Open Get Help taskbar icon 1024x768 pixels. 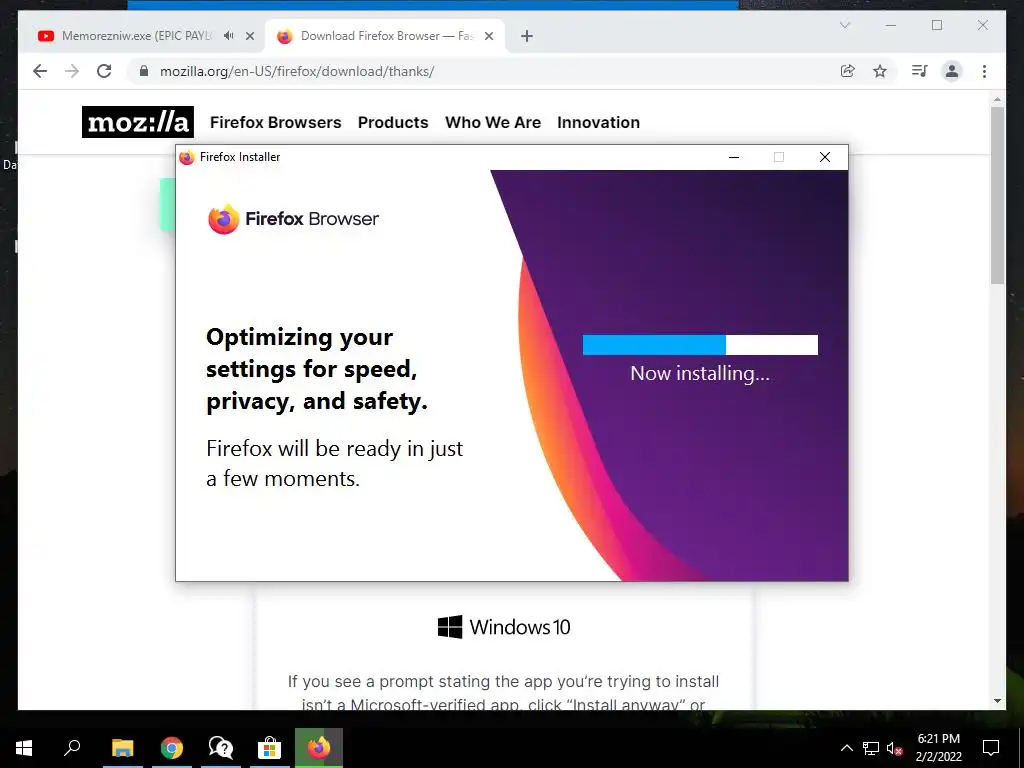221,748
